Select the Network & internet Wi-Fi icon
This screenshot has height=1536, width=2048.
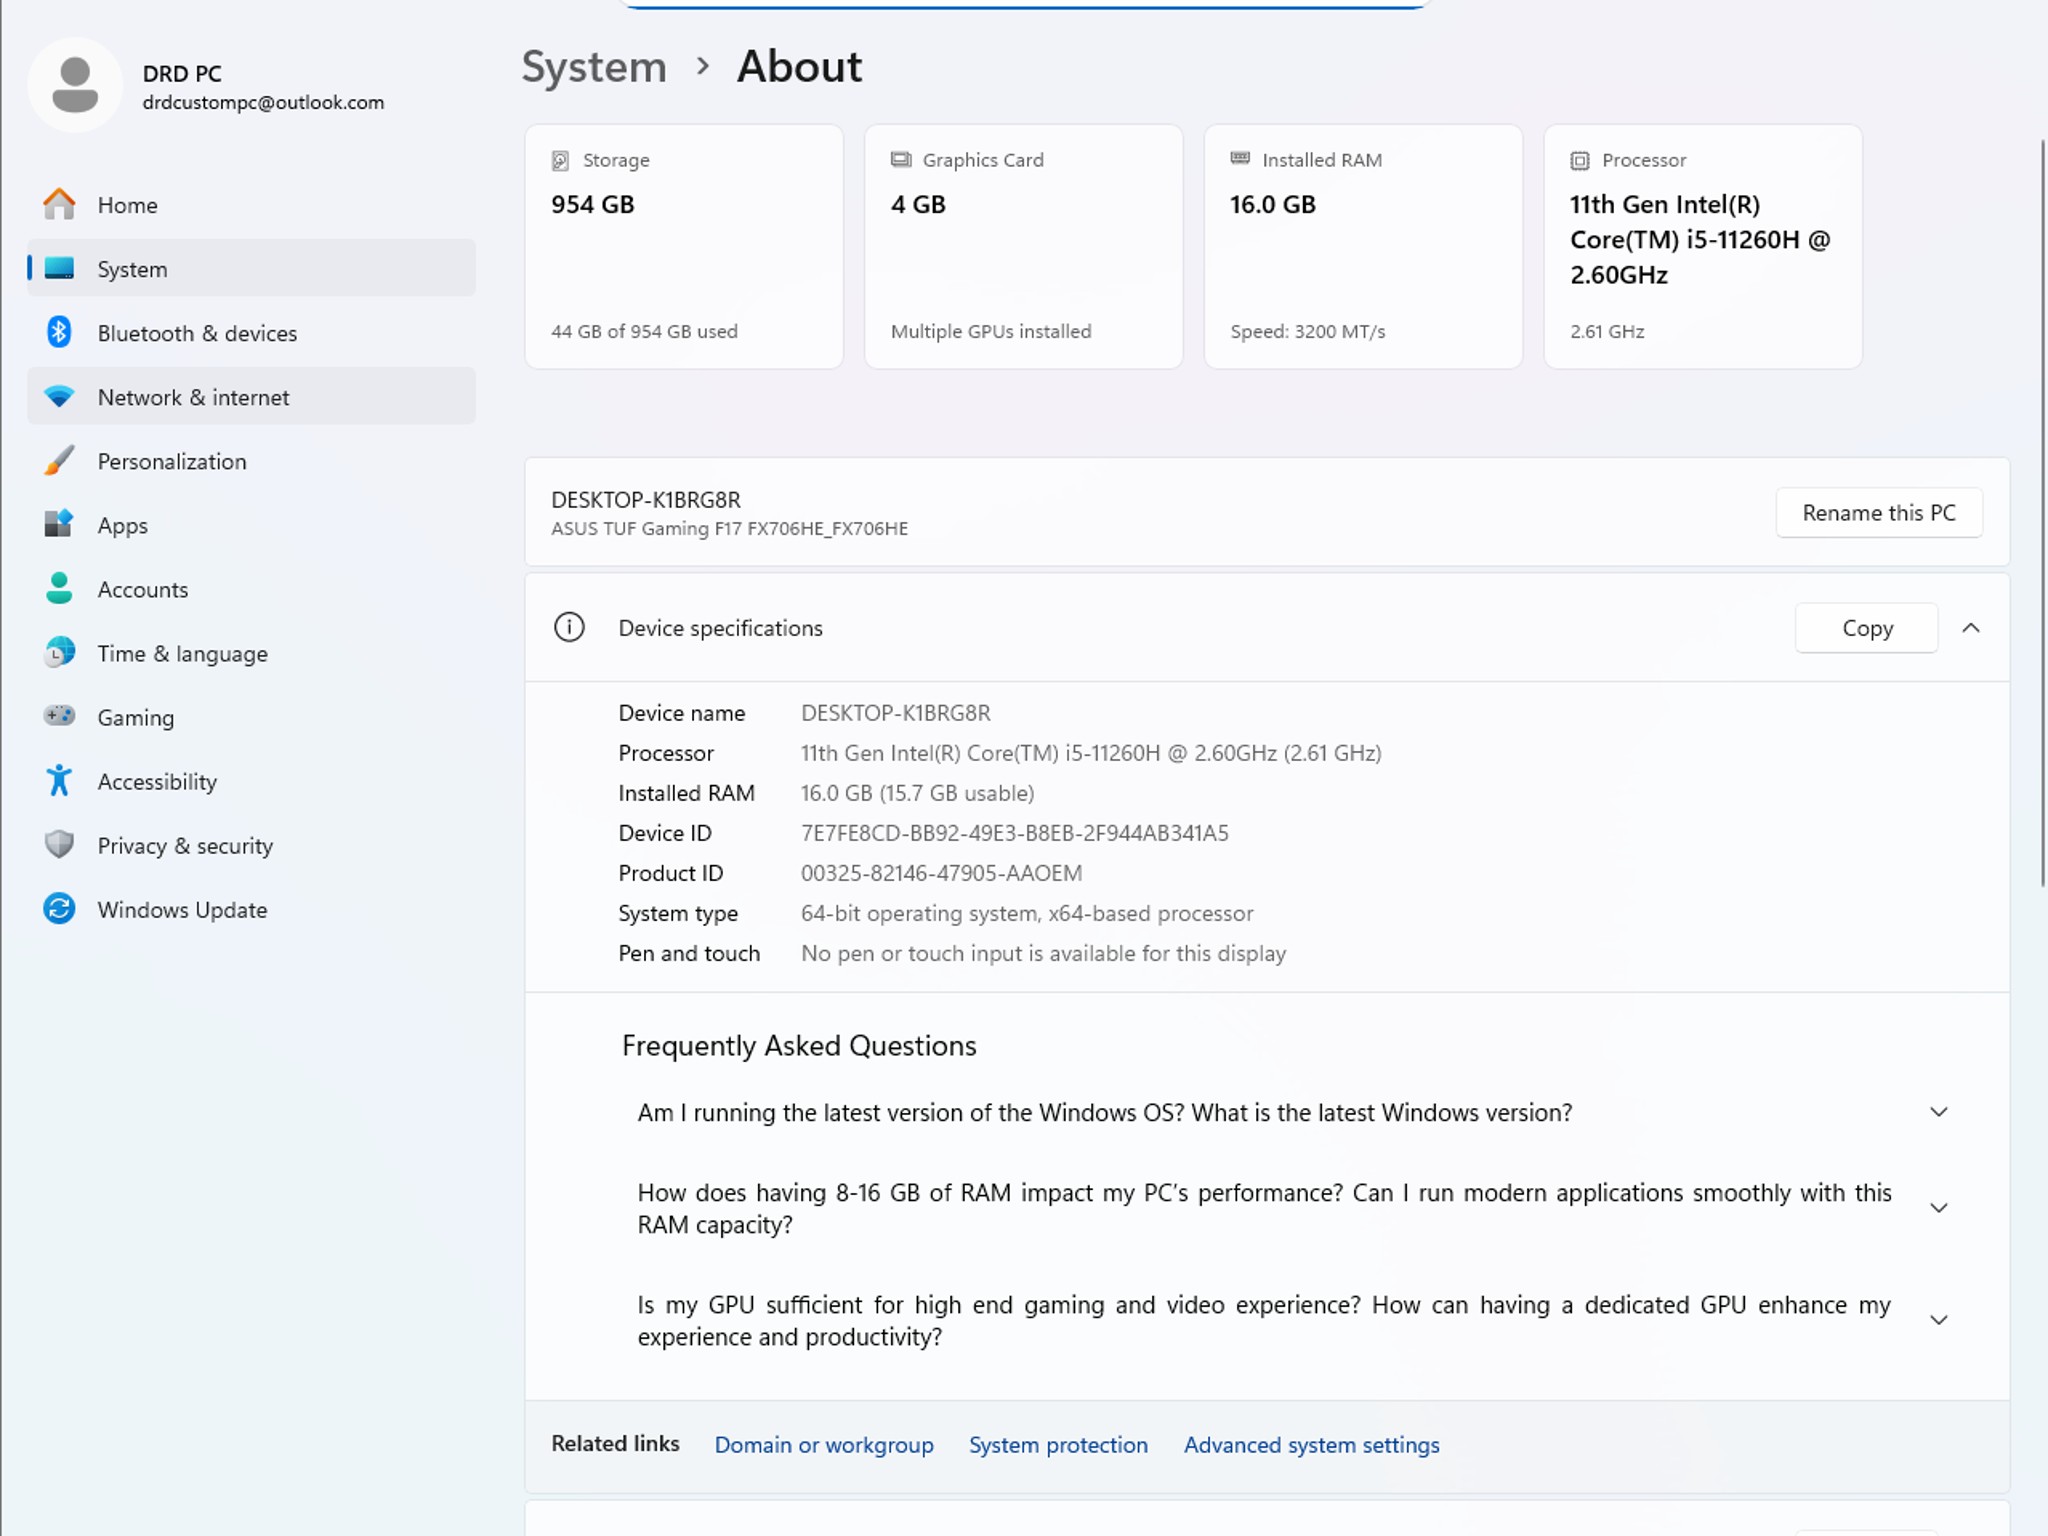(x=59, y=396)
